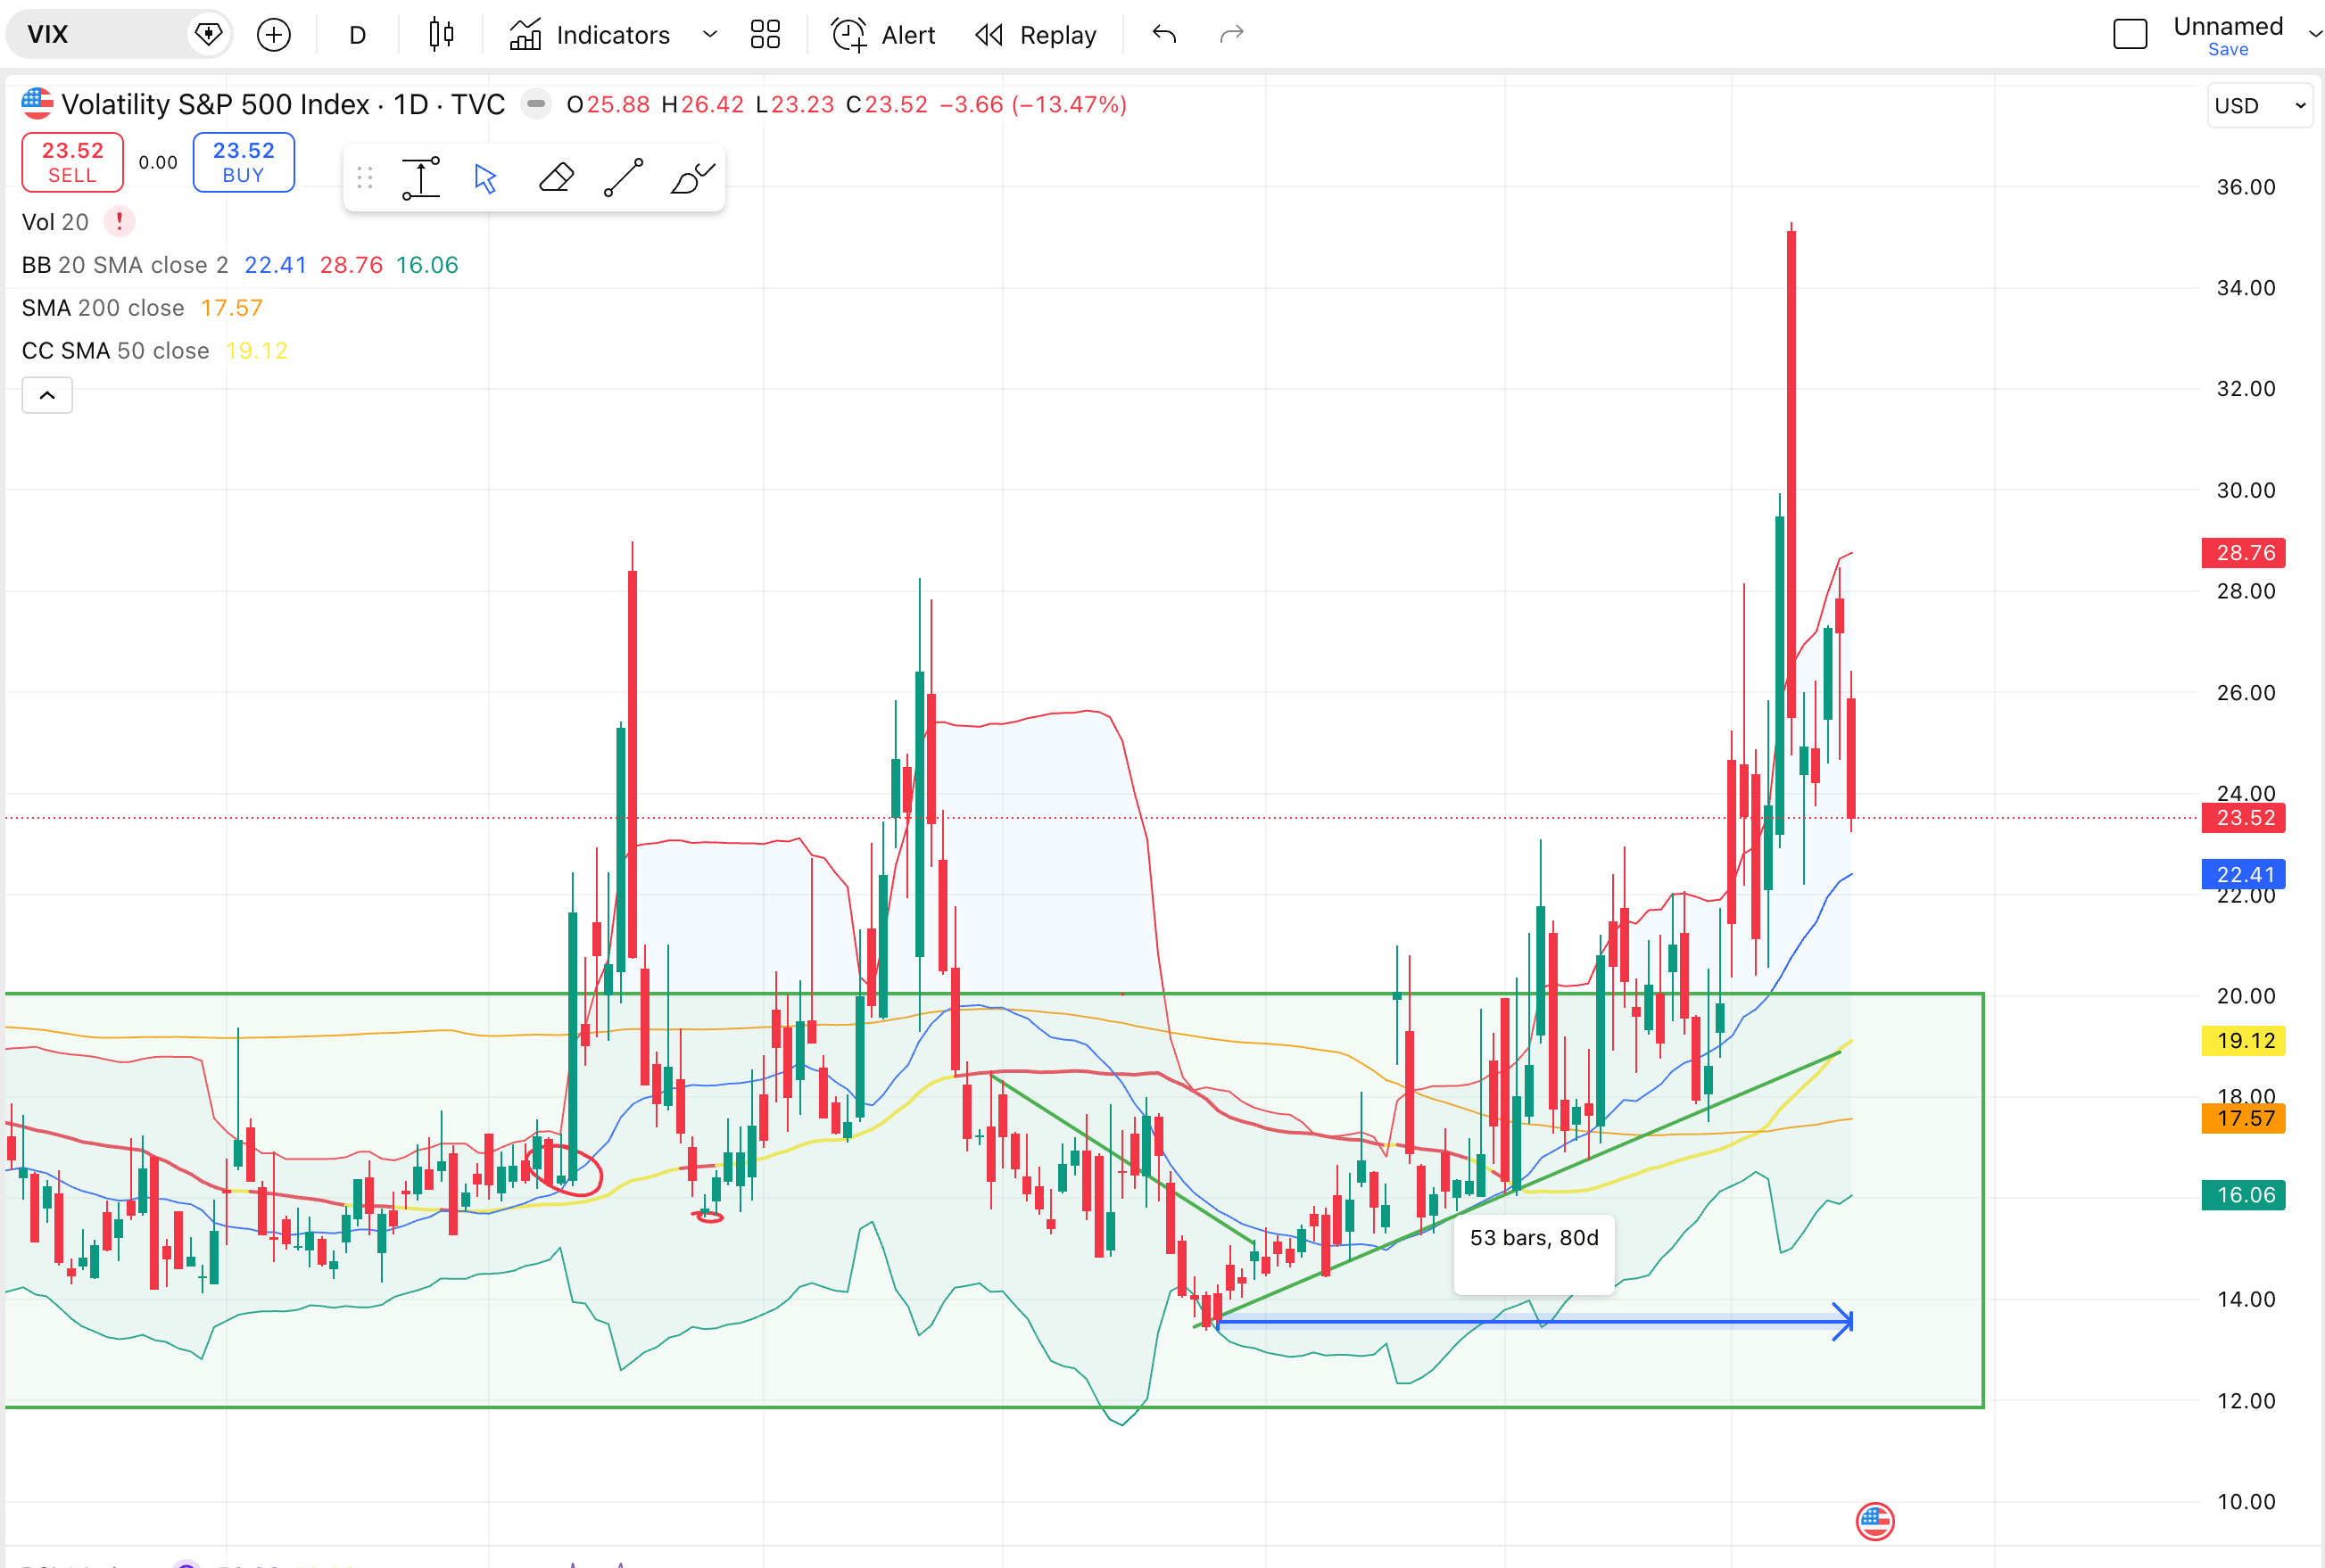The width and height of the screenshot is (2325, 1568).
Task: Click the Vol indicator error warning icon
Action: click(x=119, y=222)
